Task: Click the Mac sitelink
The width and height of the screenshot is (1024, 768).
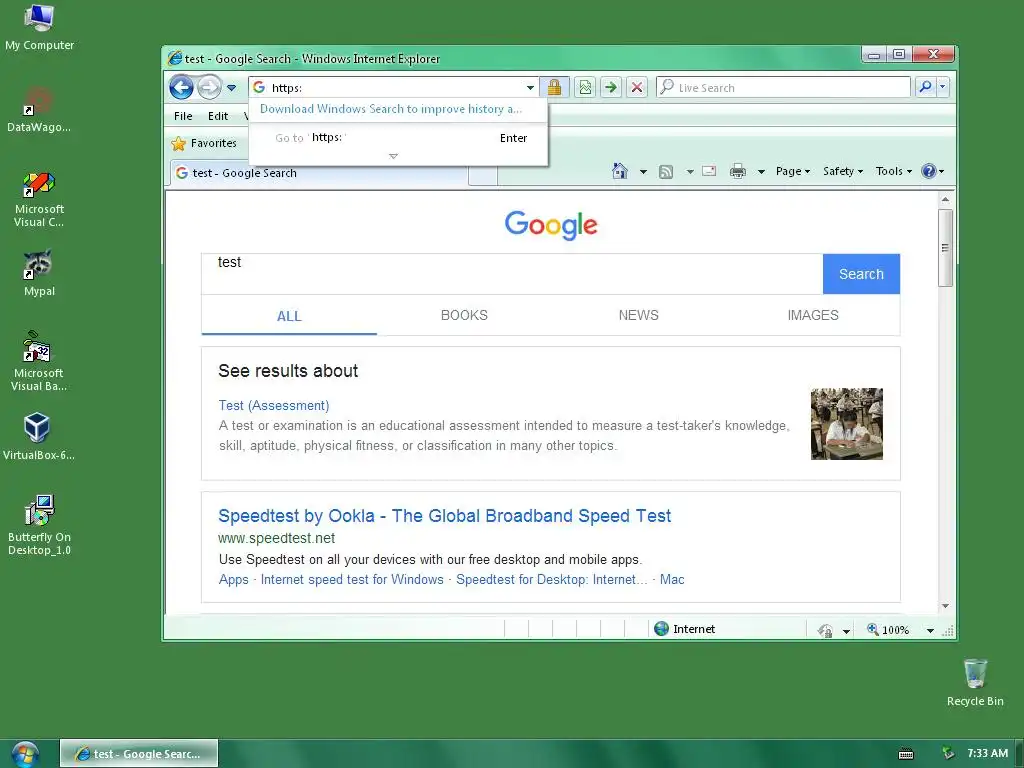Action: [x=672, y=579]
